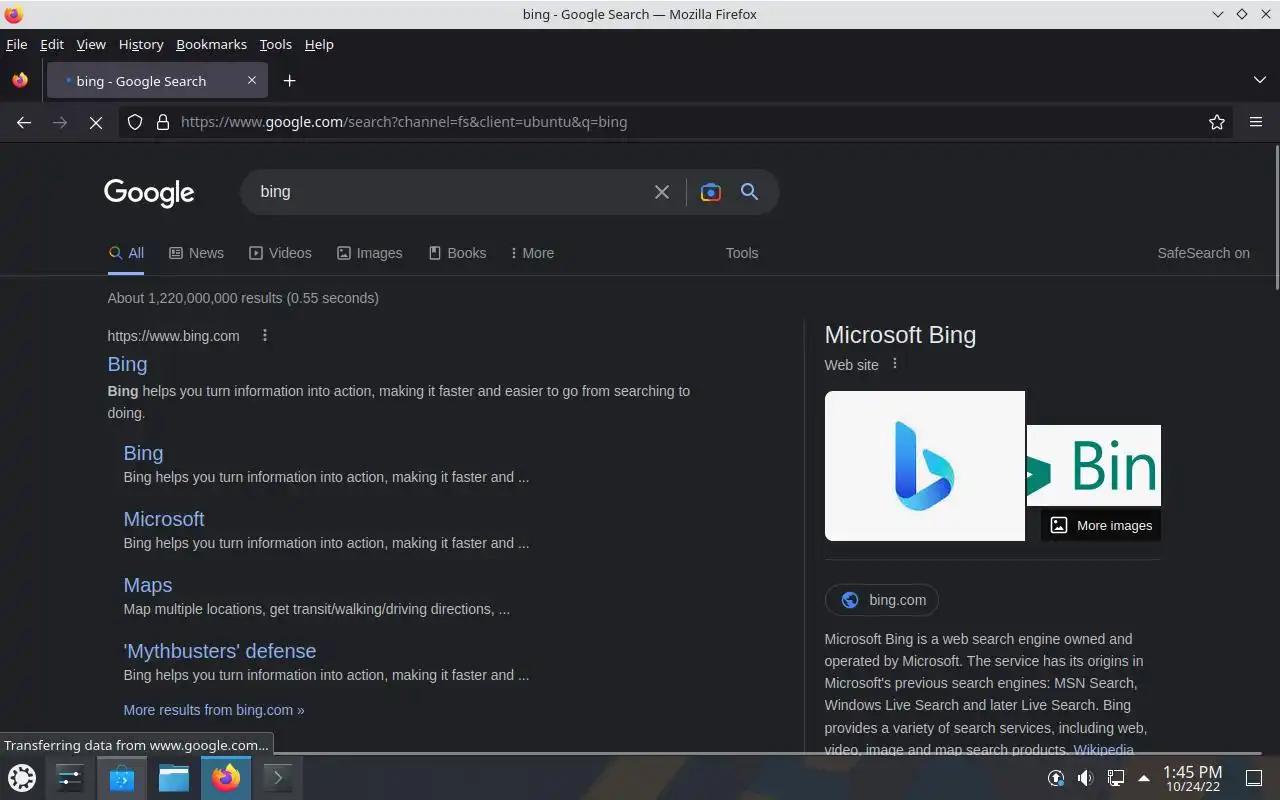This screenshot has width=1280, height=800.
Task: Open SafeSearch on settings
Action: tap(1203, 253)
